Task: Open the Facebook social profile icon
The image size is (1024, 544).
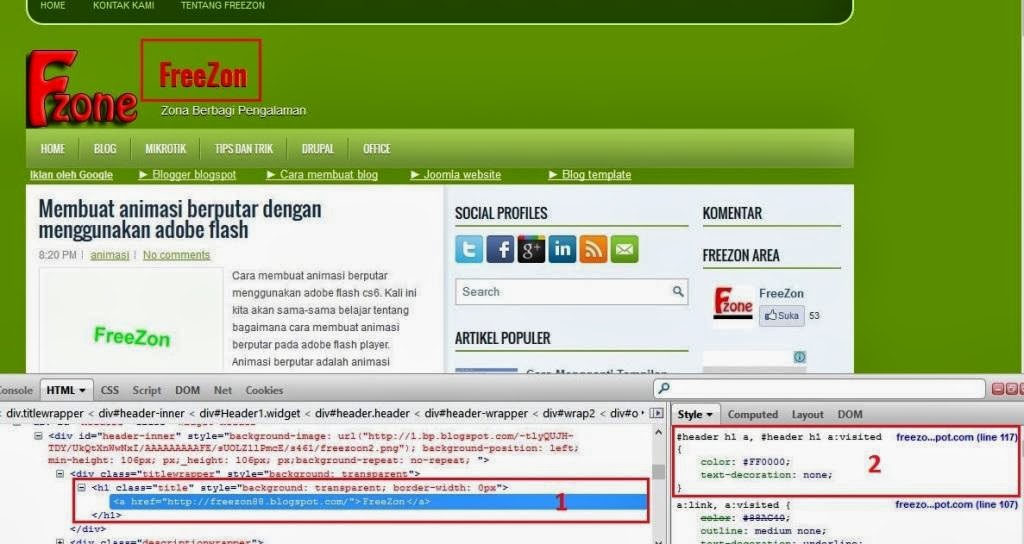Action: 500,249
